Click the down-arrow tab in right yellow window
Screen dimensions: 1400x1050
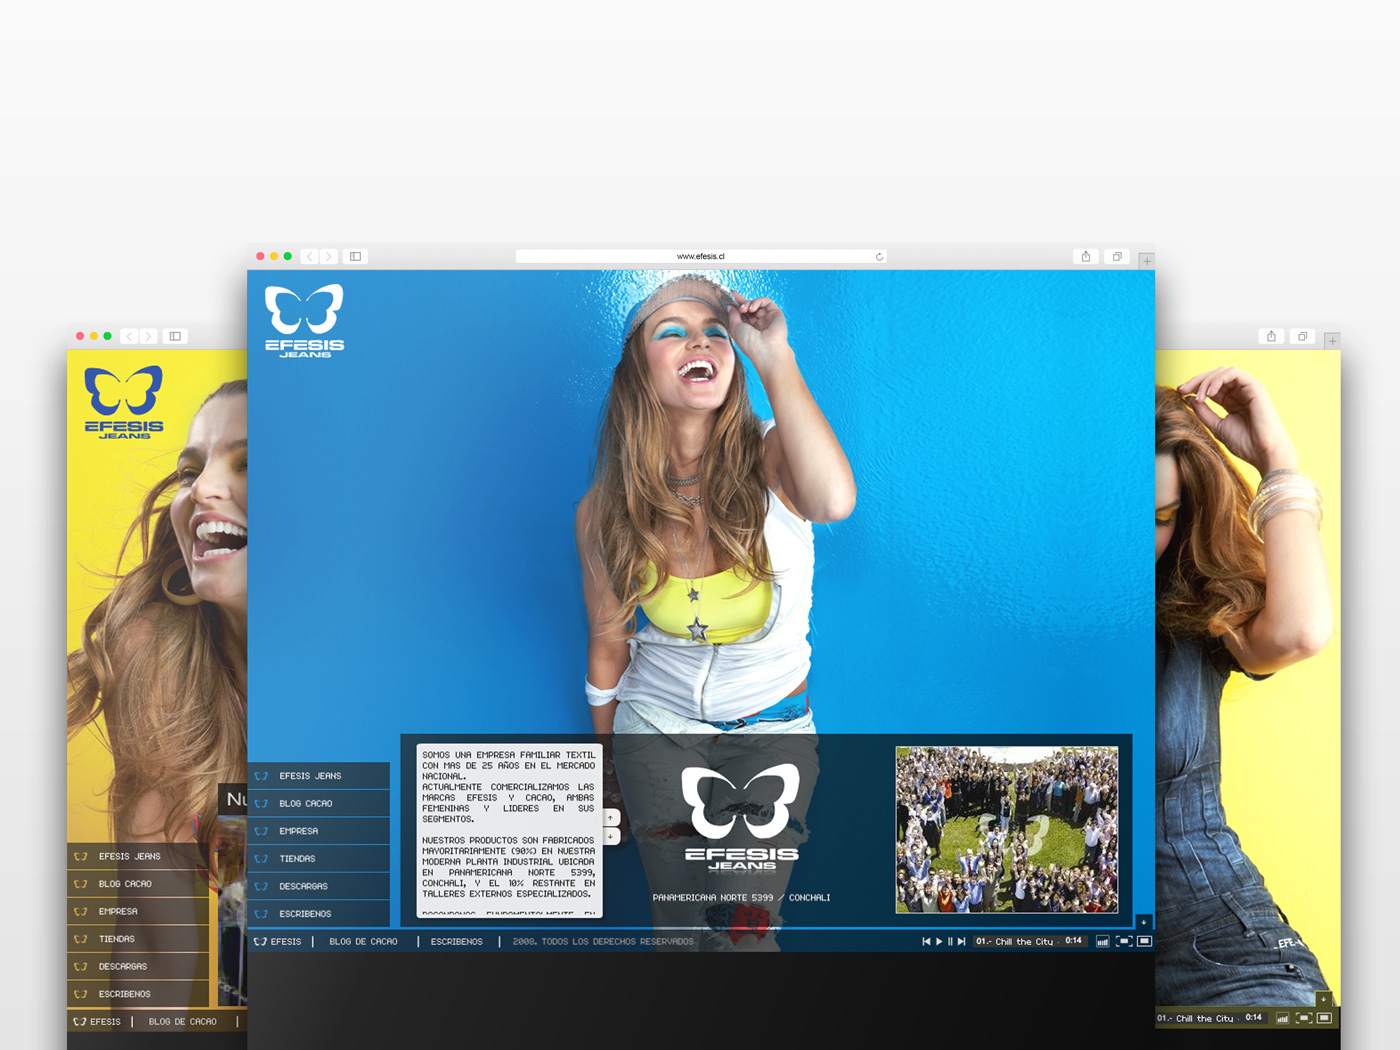(x=1324, y=999)
